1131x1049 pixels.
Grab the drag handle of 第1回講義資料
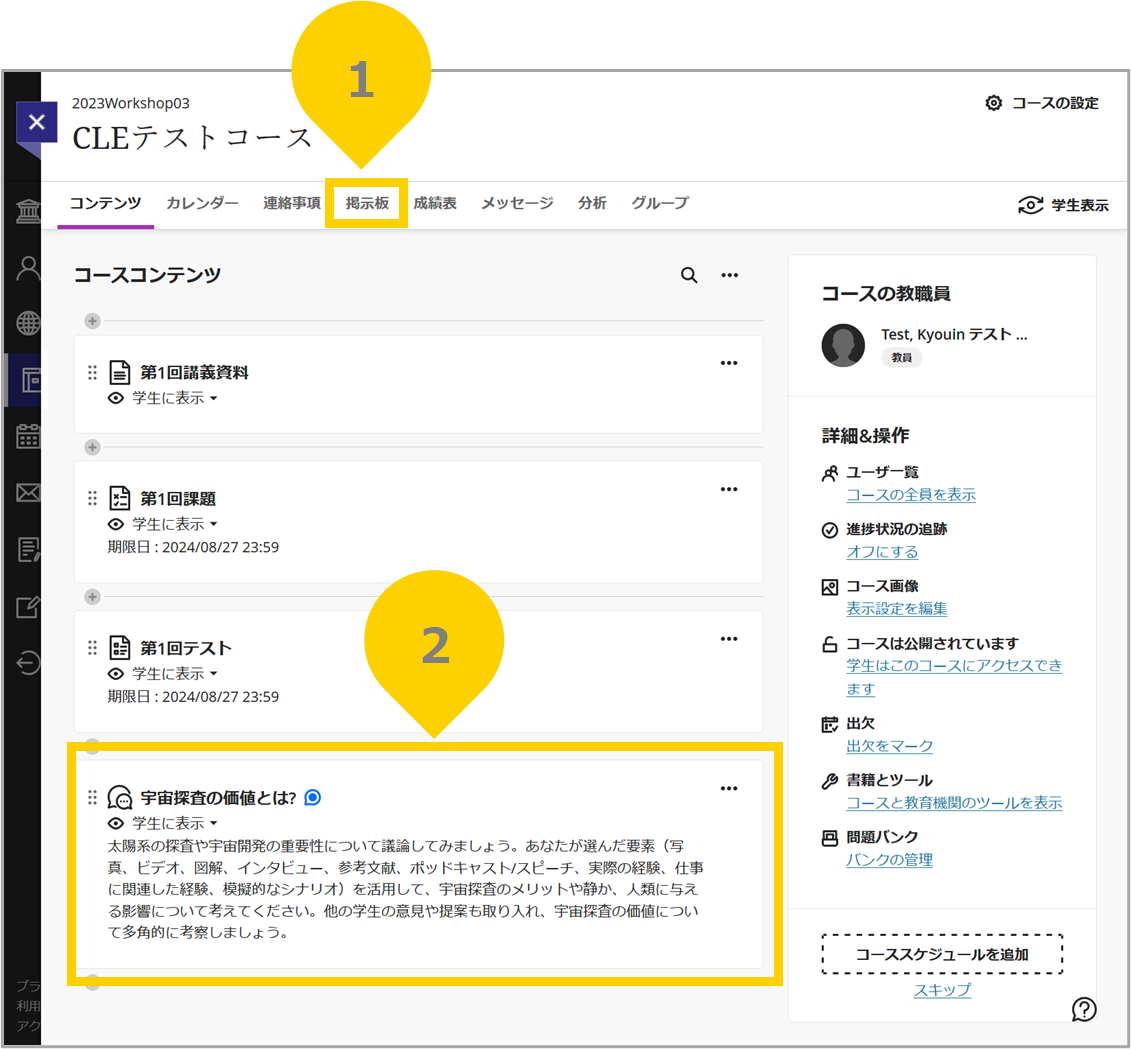pos(92,372)
